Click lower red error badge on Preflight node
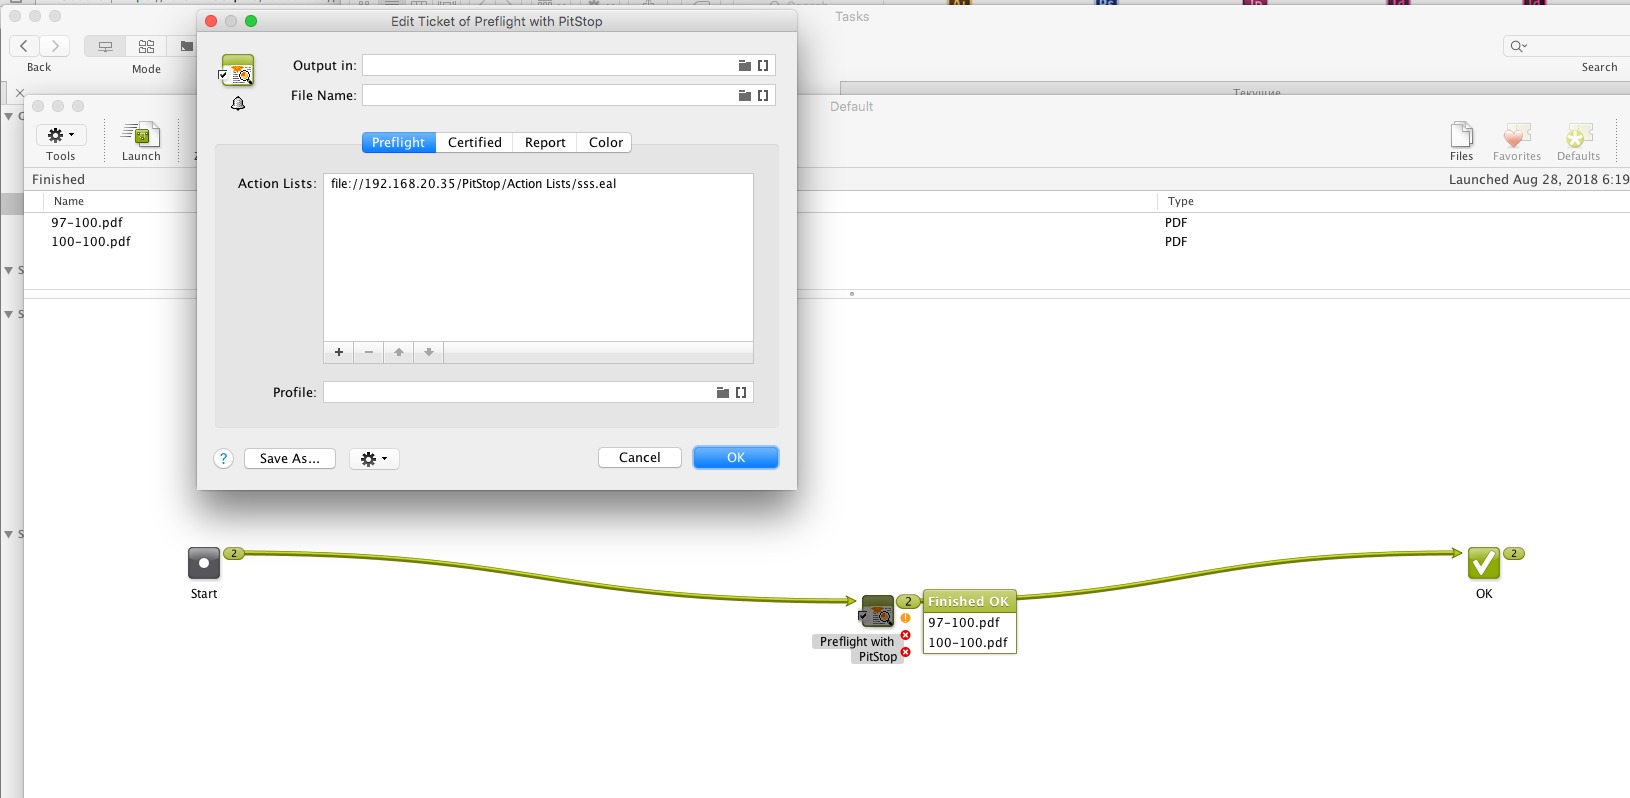Image resolution: width=1630 pixels, height=798 pixels. (906, 652)
